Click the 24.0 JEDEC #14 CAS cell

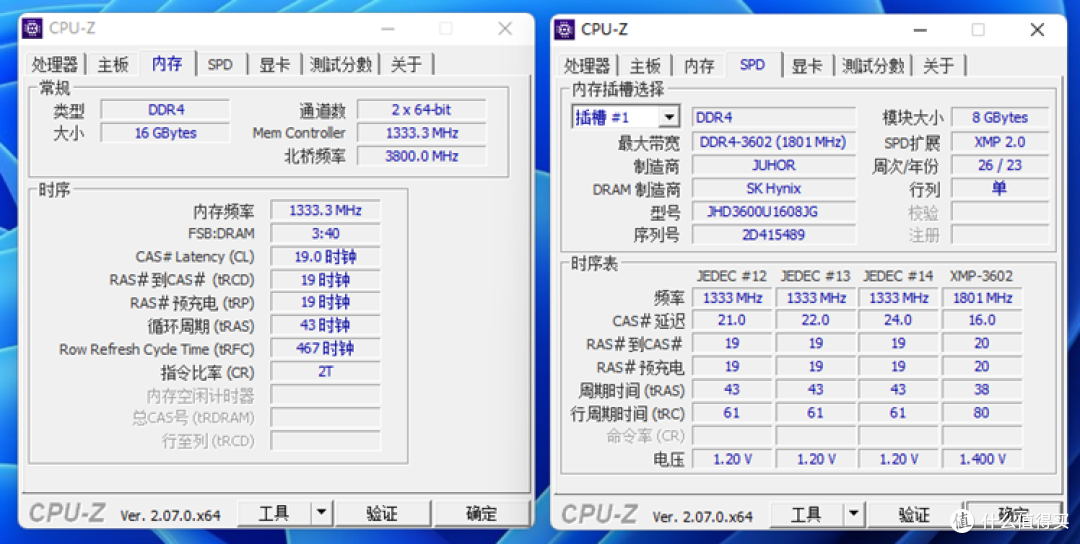pos(898,320)
